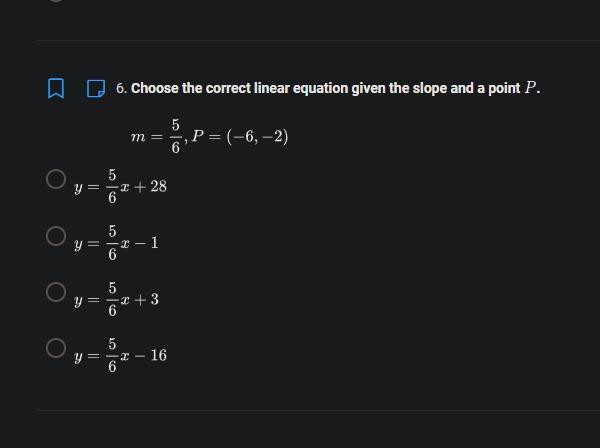Click the answer text y = 5/6x − 16

121,355
